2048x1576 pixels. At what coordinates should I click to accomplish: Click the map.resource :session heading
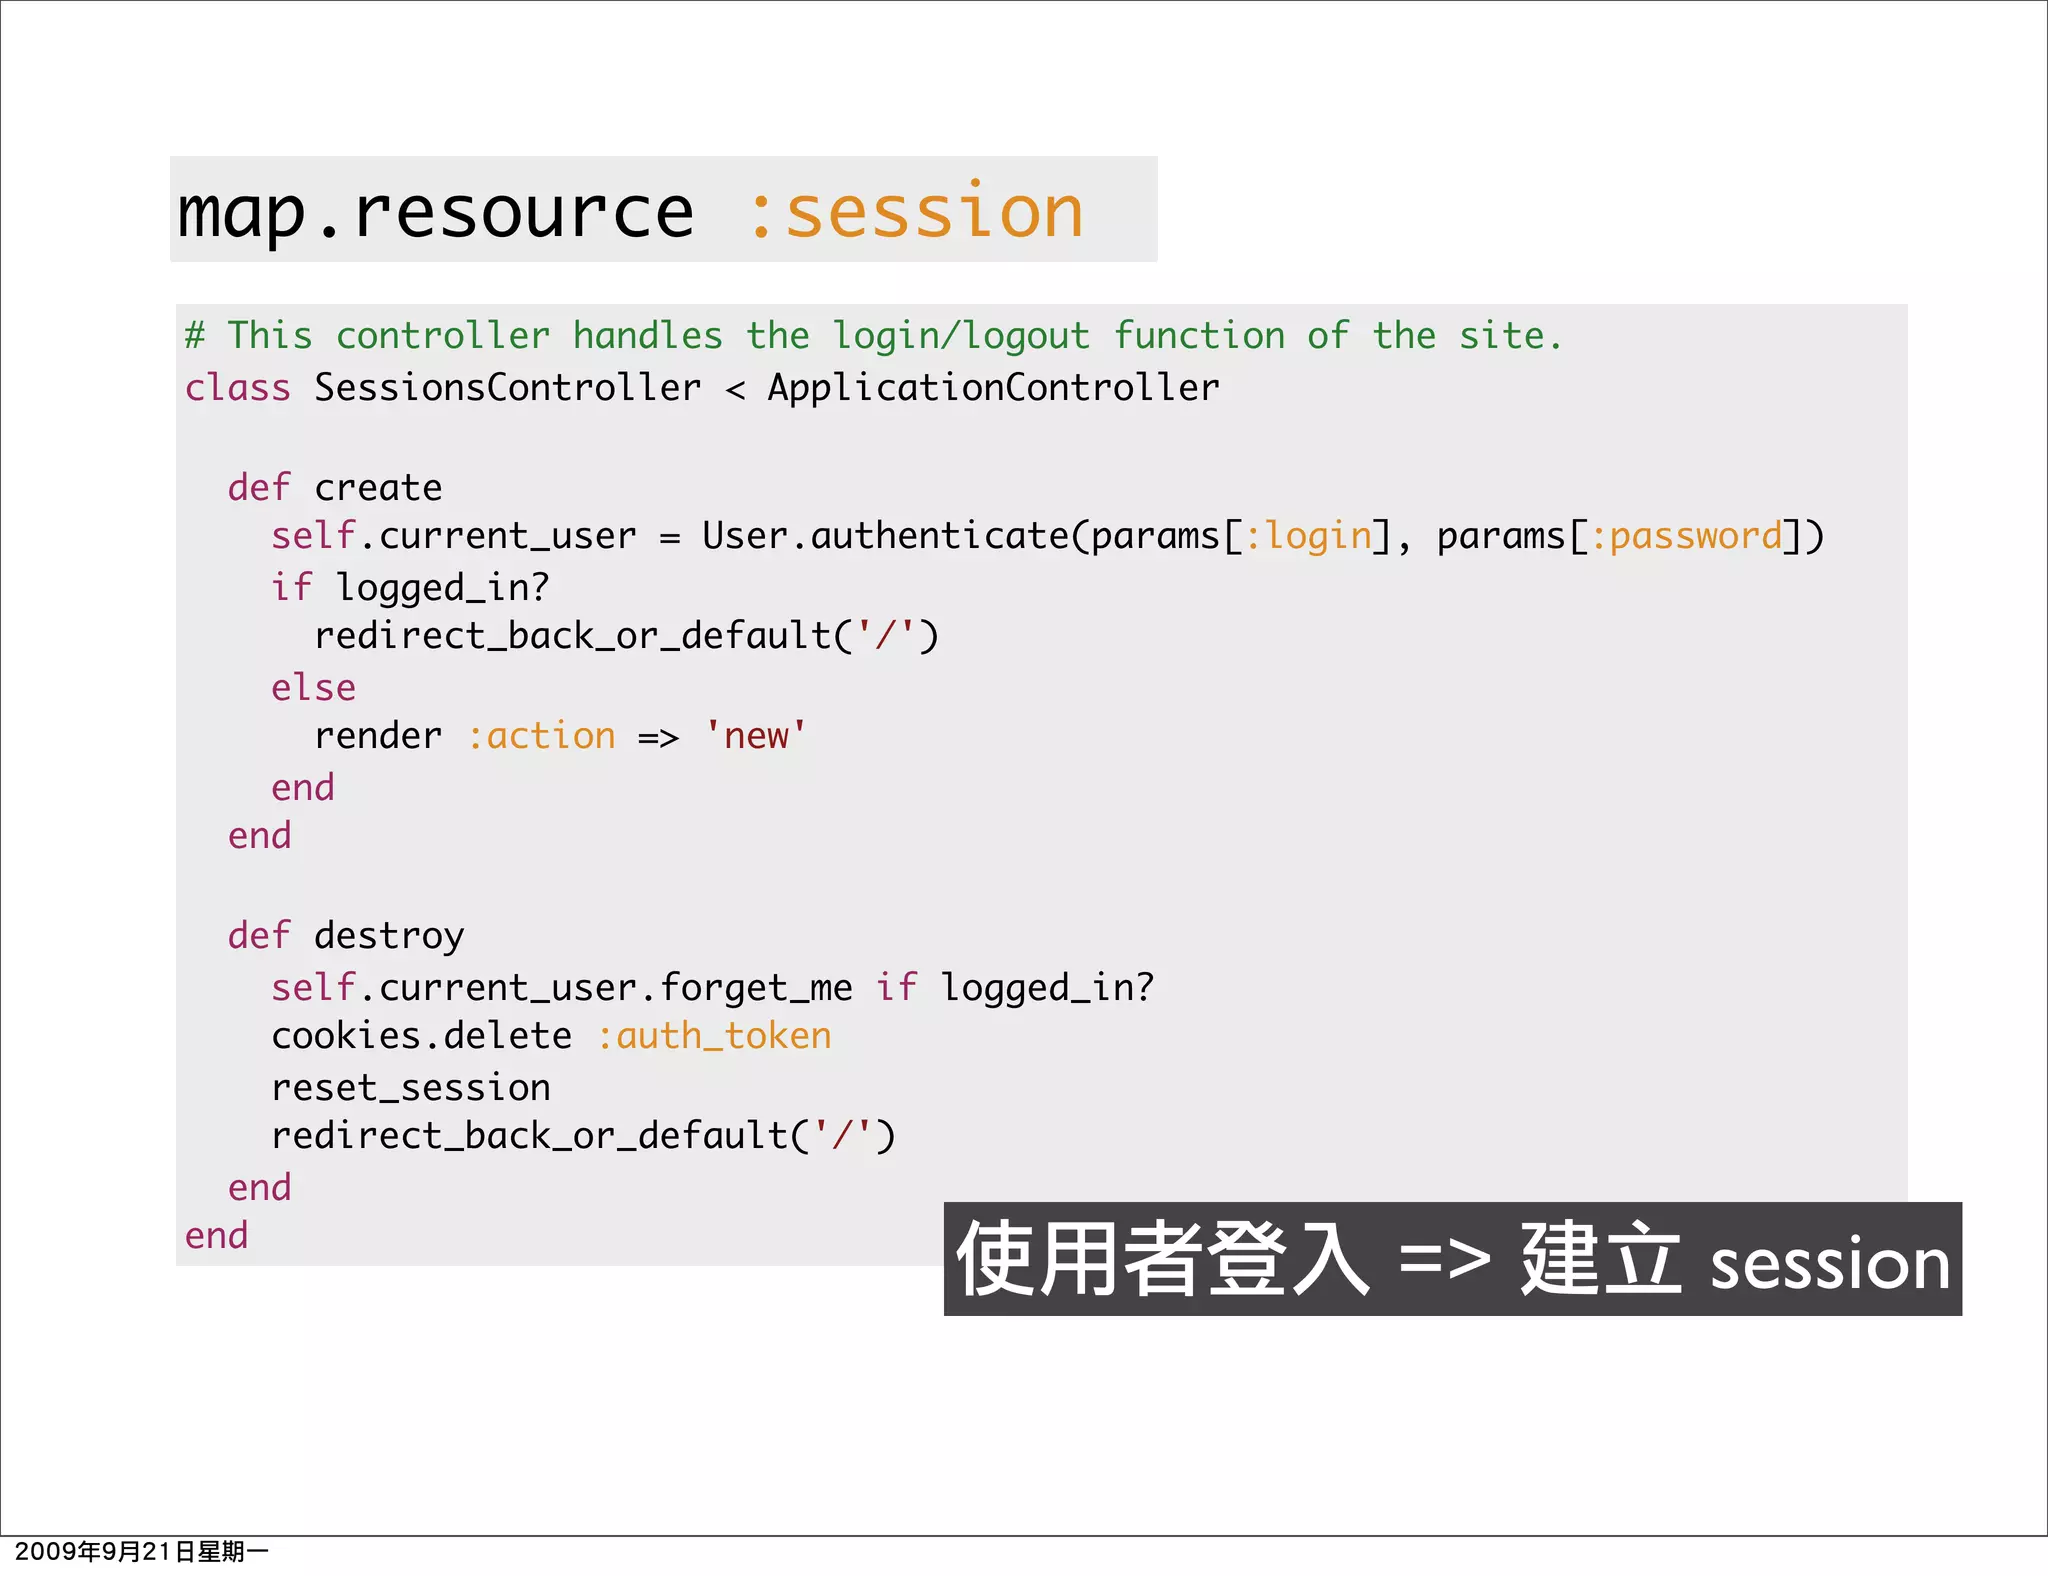630,211
